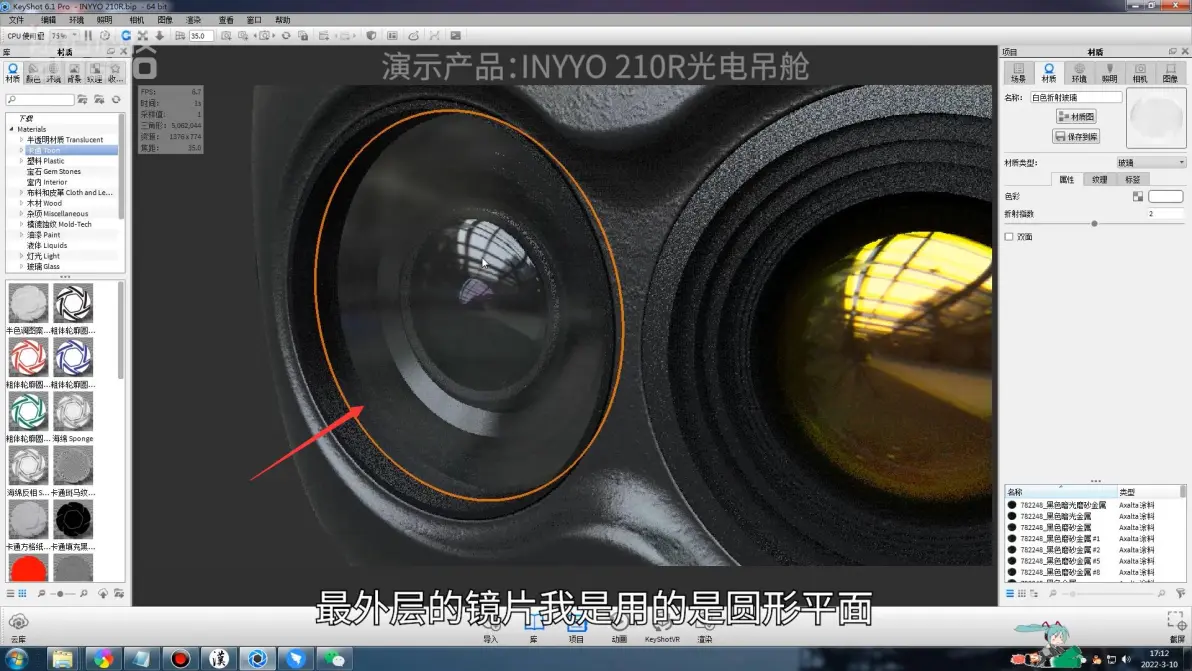Viewport: 1192px width, 671px height.
Task: Click the shield toolbar icon
Action: point(371,36)
